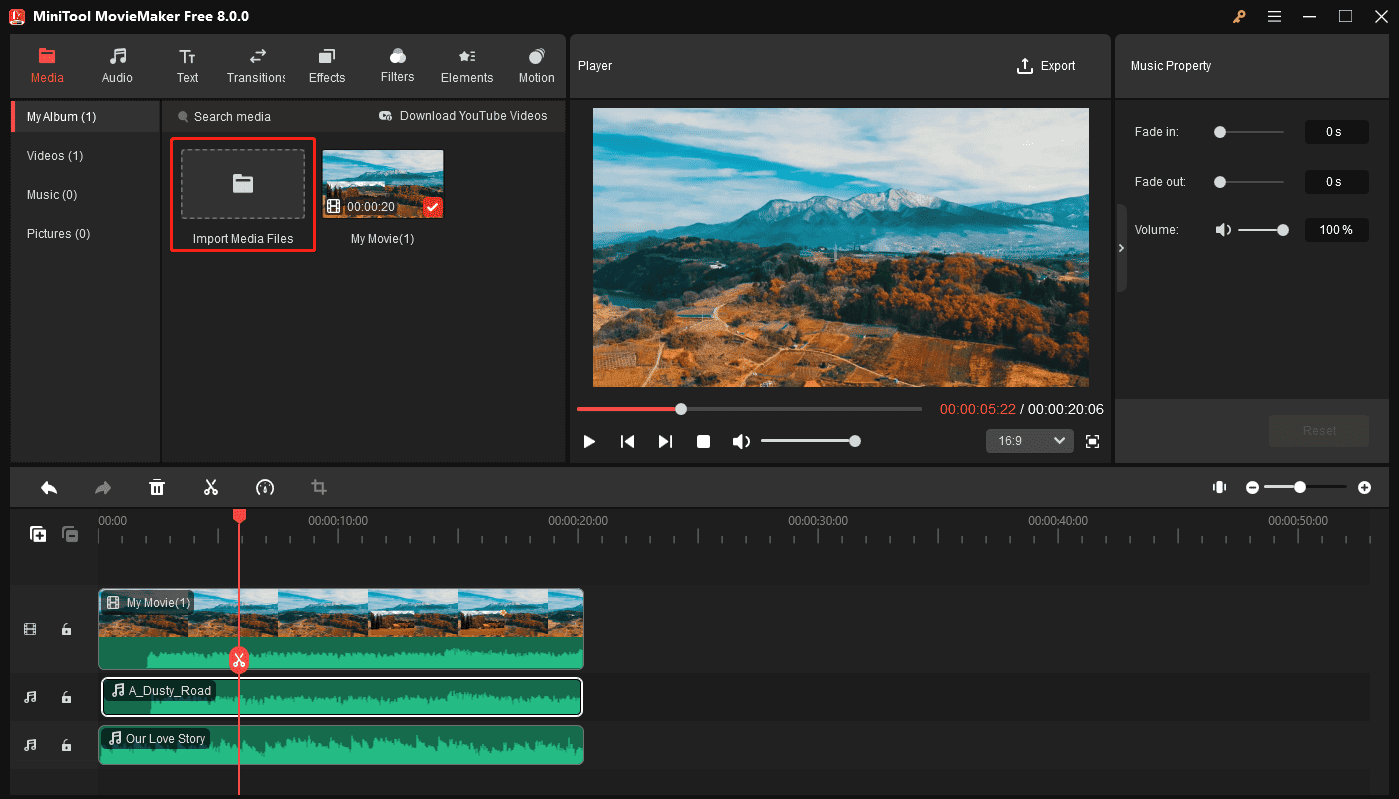Add a new track
The height and width of the screenshot is (799, 1399).
[38, 534]
